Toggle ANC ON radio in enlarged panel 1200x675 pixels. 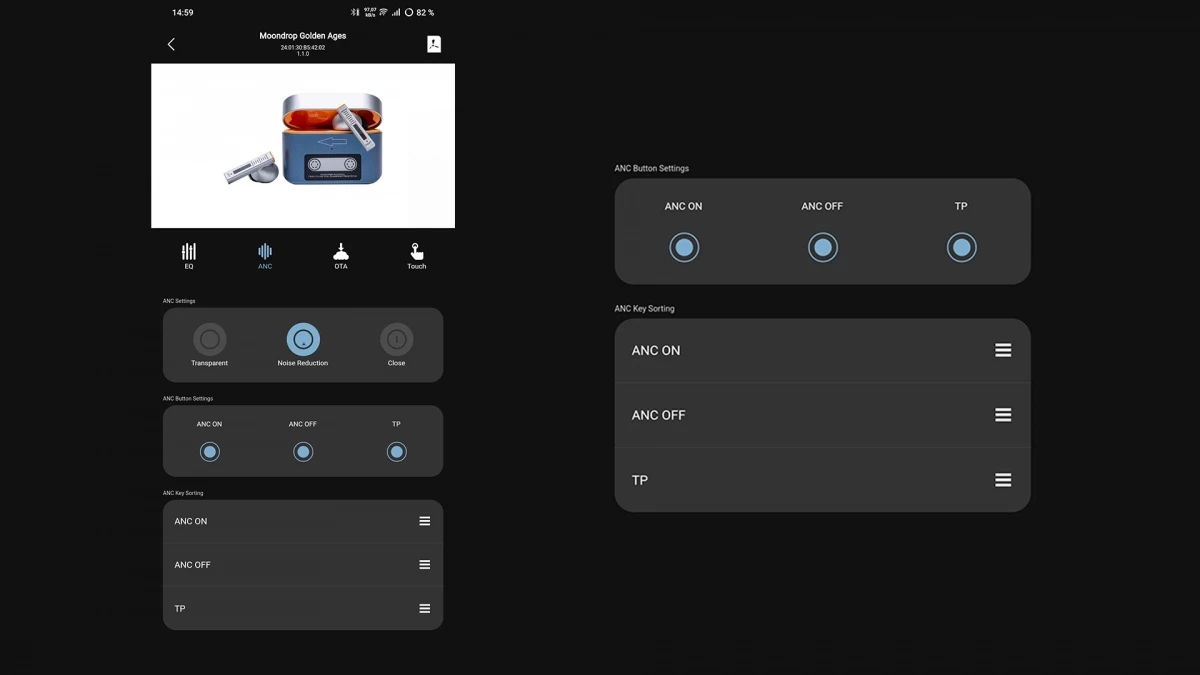[684, 247]
